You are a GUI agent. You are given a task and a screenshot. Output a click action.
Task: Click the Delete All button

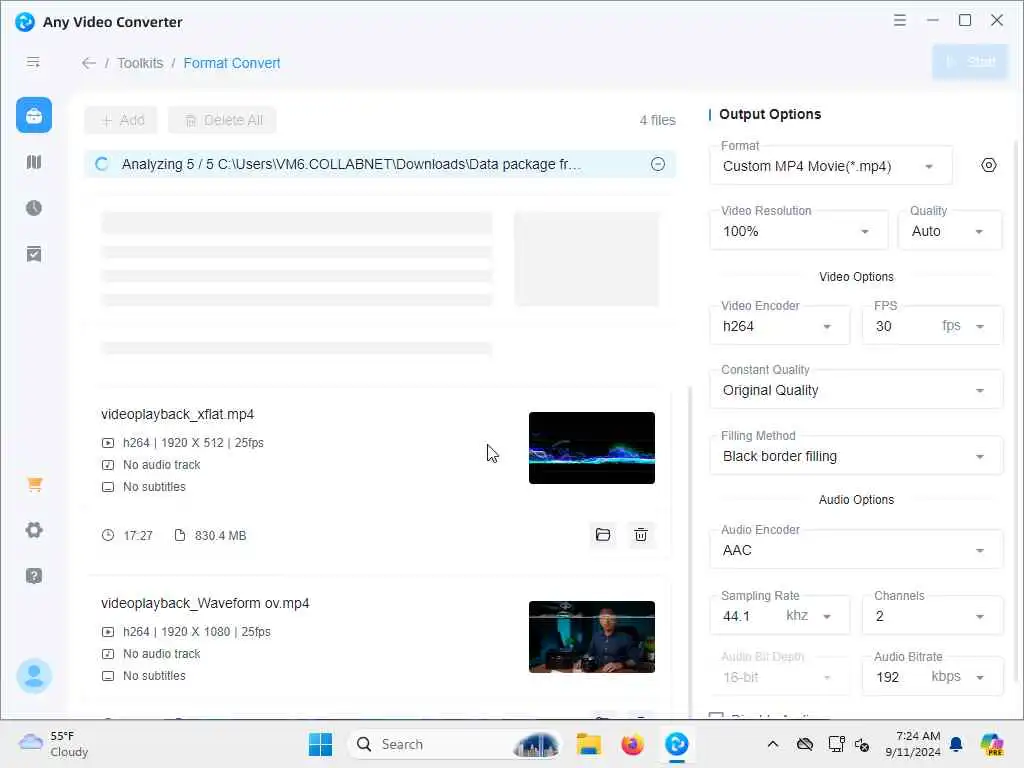[x=223, y=120]
